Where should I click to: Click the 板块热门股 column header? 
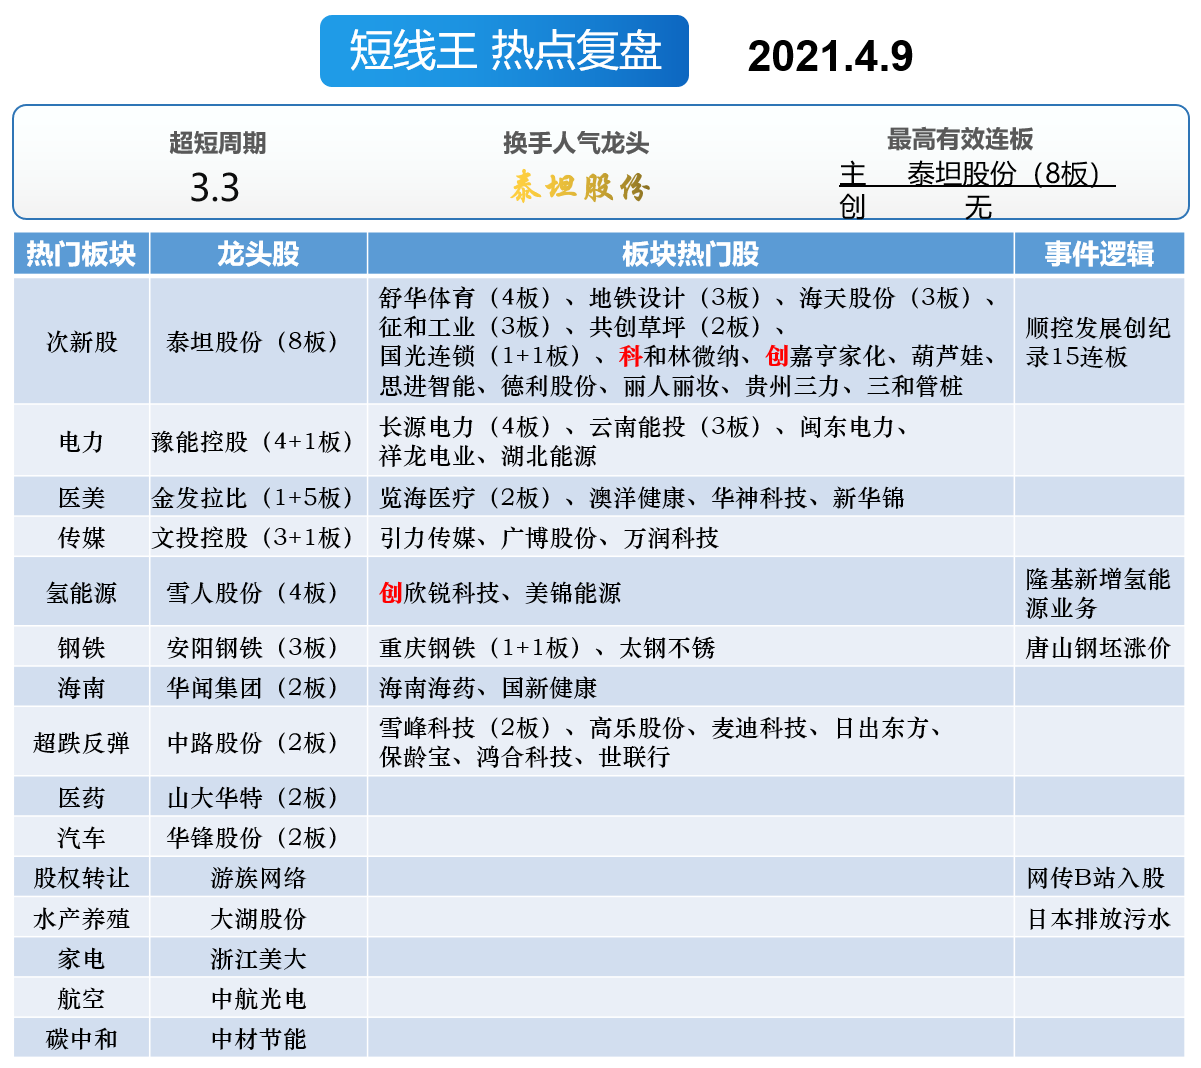pos(690,254)
